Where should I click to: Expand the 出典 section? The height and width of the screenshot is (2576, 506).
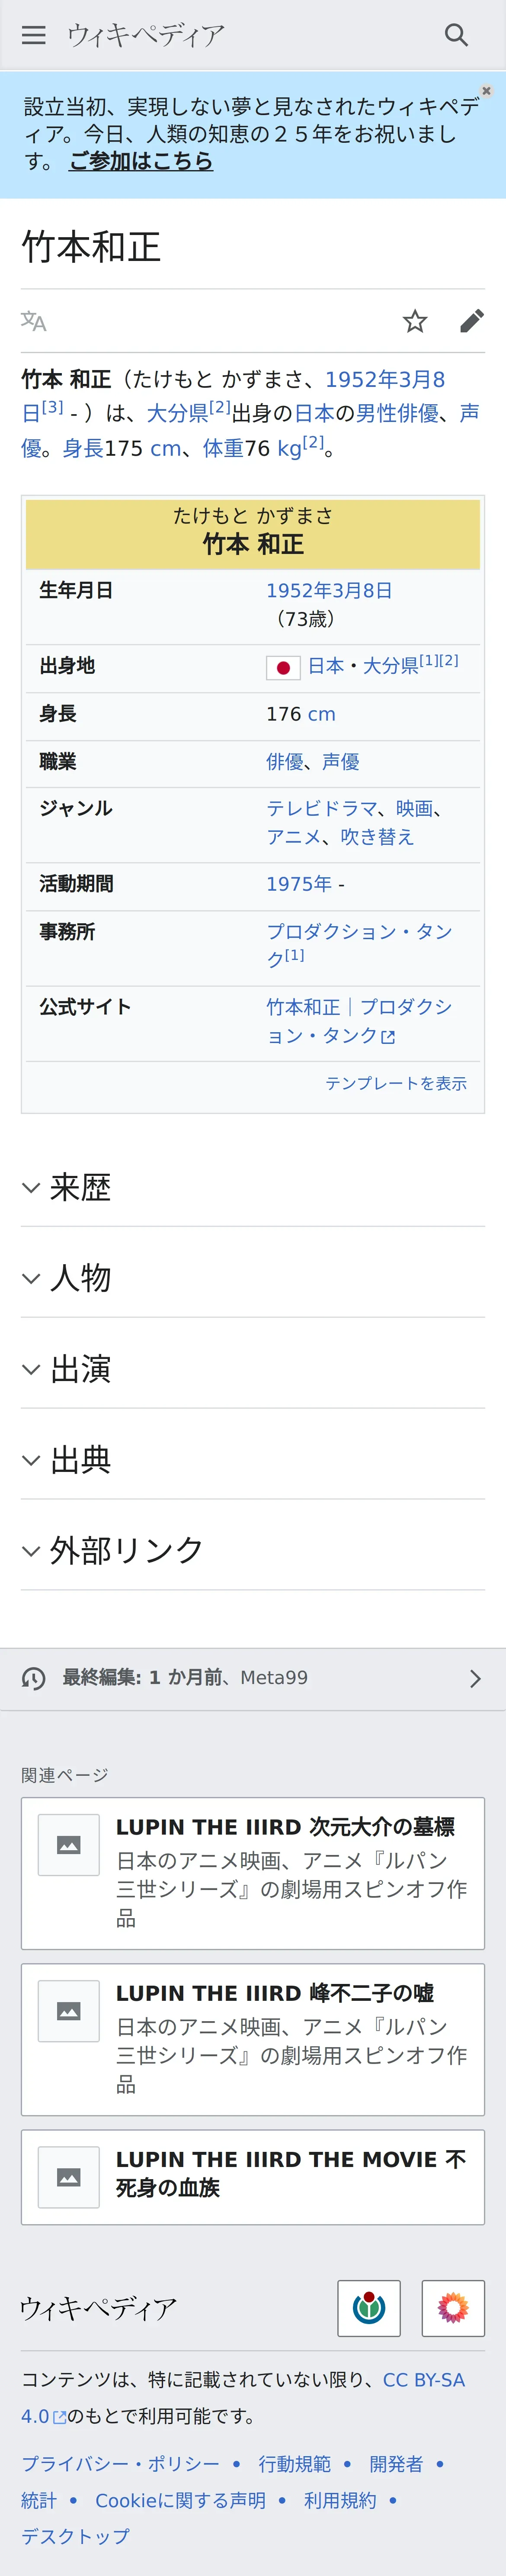click(80, 1460)
